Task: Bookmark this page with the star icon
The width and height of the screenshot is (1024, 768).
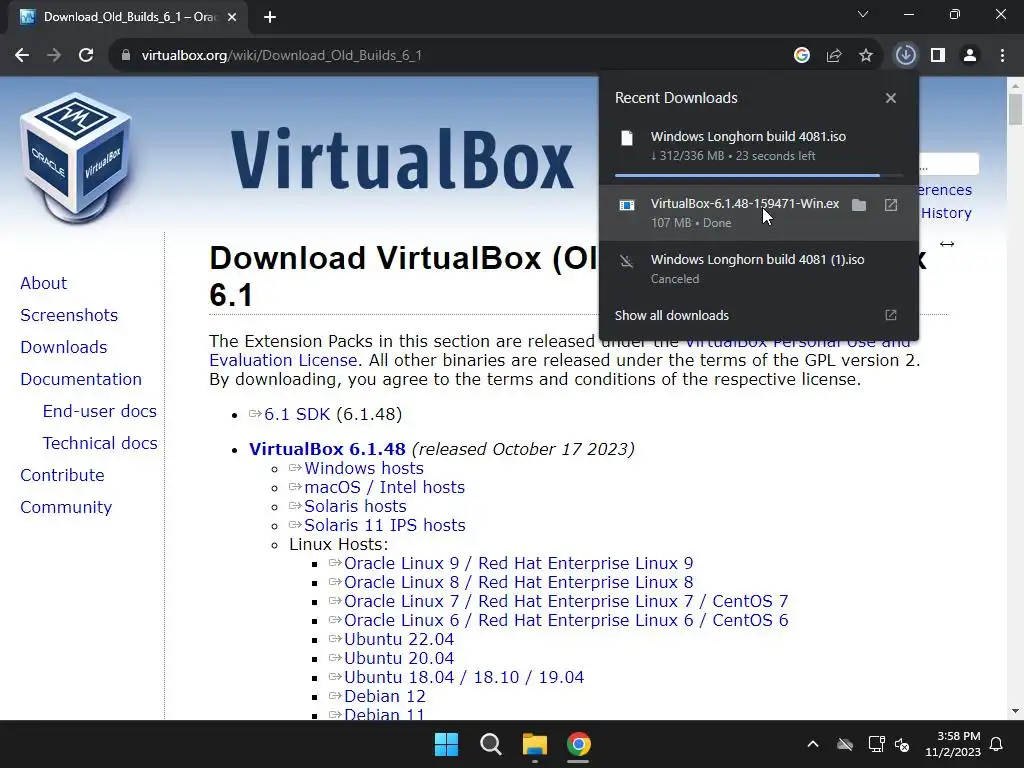Action: [865, 56]
